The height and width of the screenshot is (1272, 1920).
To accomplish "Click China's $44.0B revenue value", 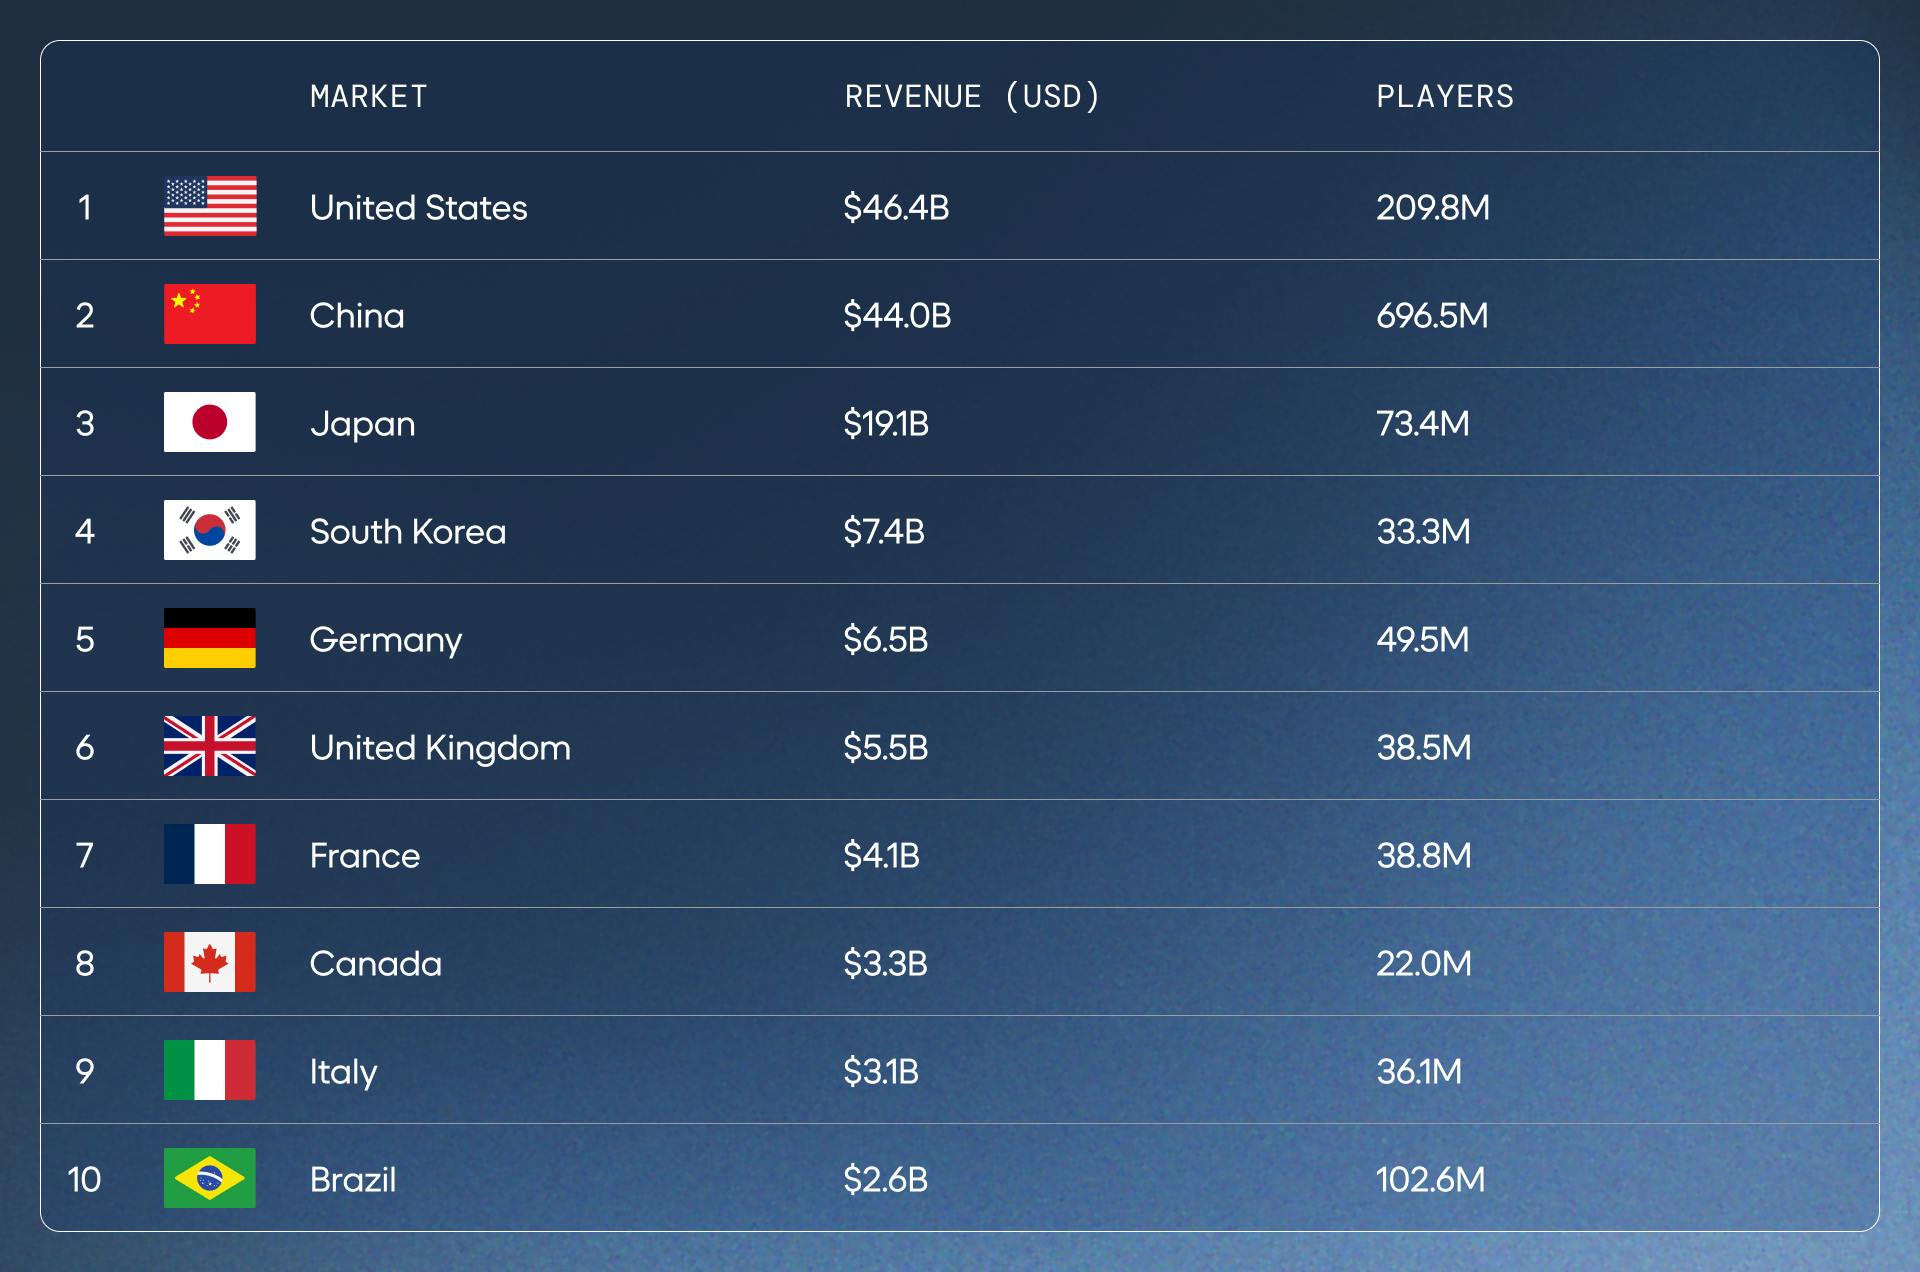I will [897, 316].
